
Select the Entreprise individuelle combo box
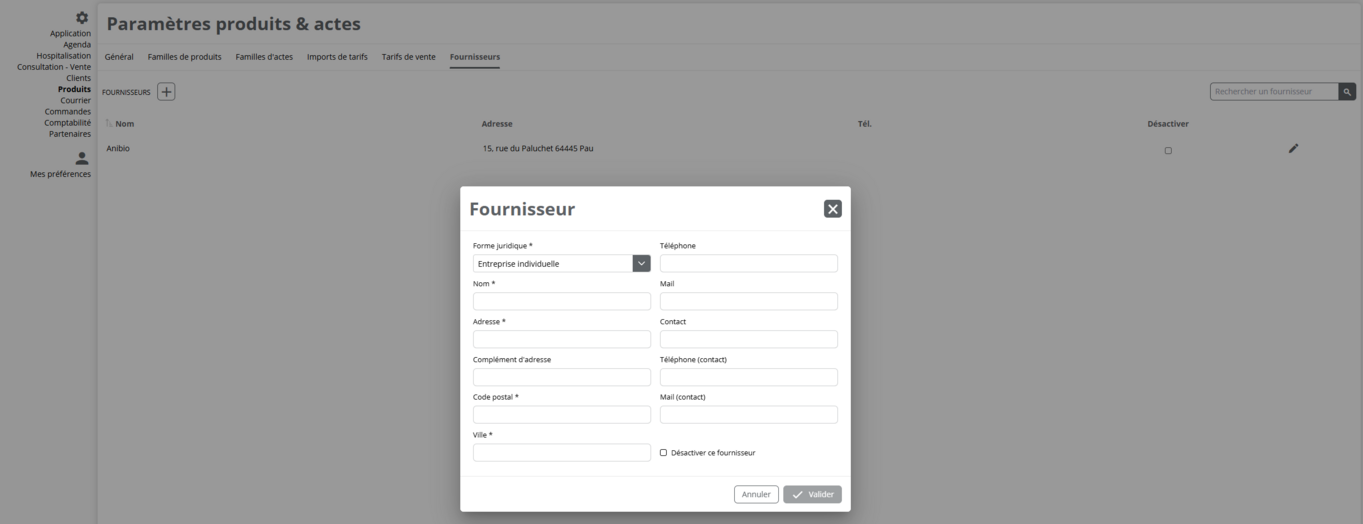pos(552,264)
